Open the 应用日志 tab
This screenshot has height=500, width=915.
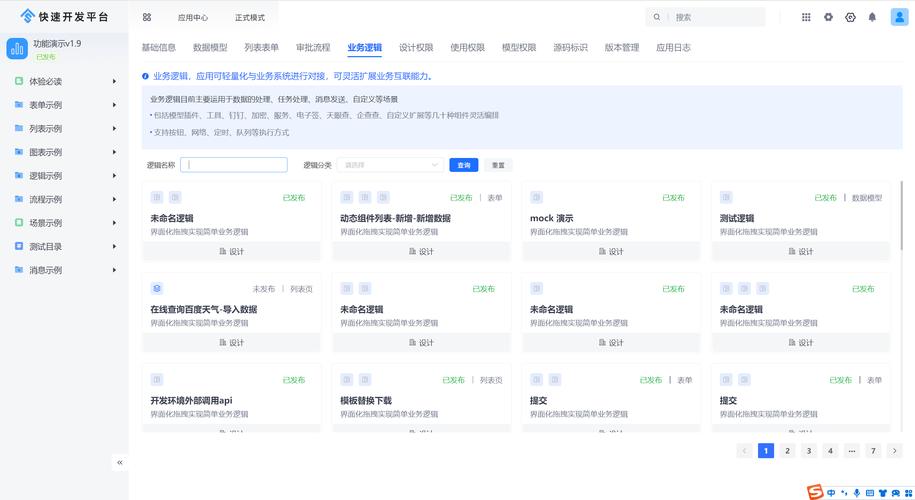point(673,47)
